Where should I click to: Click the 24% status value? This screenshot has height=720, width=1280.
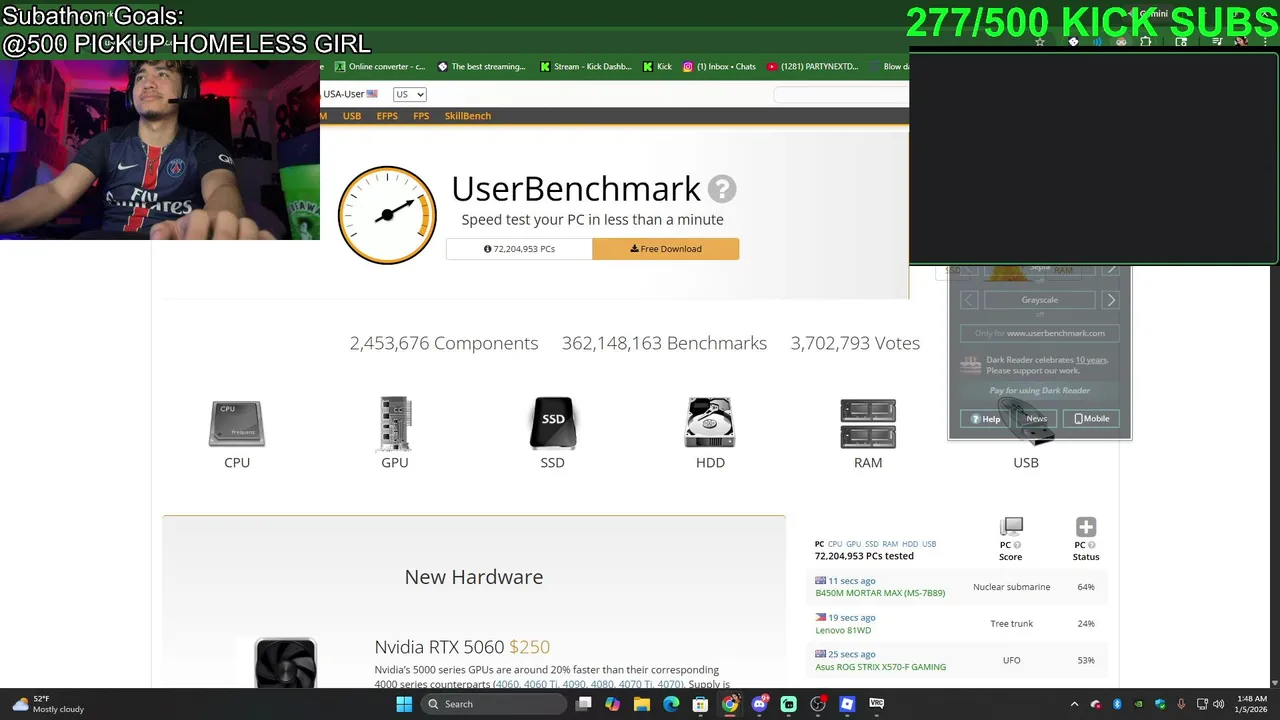point(1086,624)
